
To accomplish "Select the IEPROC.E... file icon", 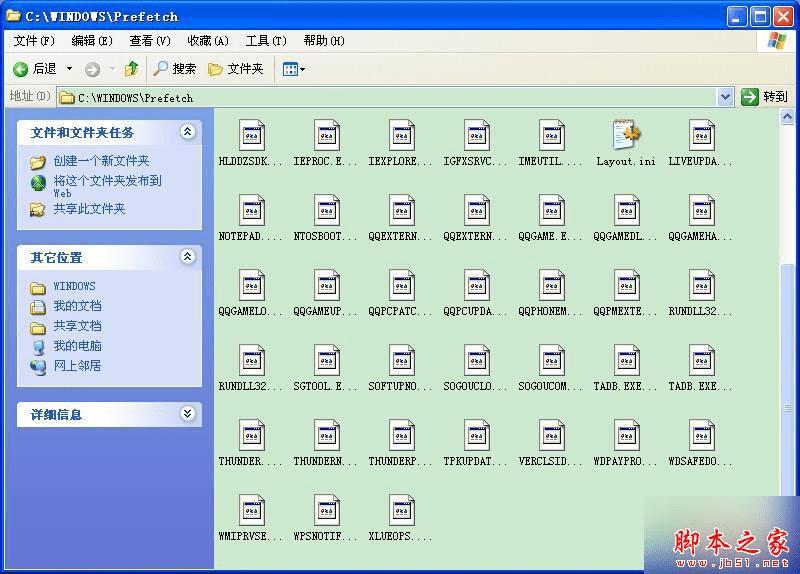I will pyautogui.click(x=327, y=135).
